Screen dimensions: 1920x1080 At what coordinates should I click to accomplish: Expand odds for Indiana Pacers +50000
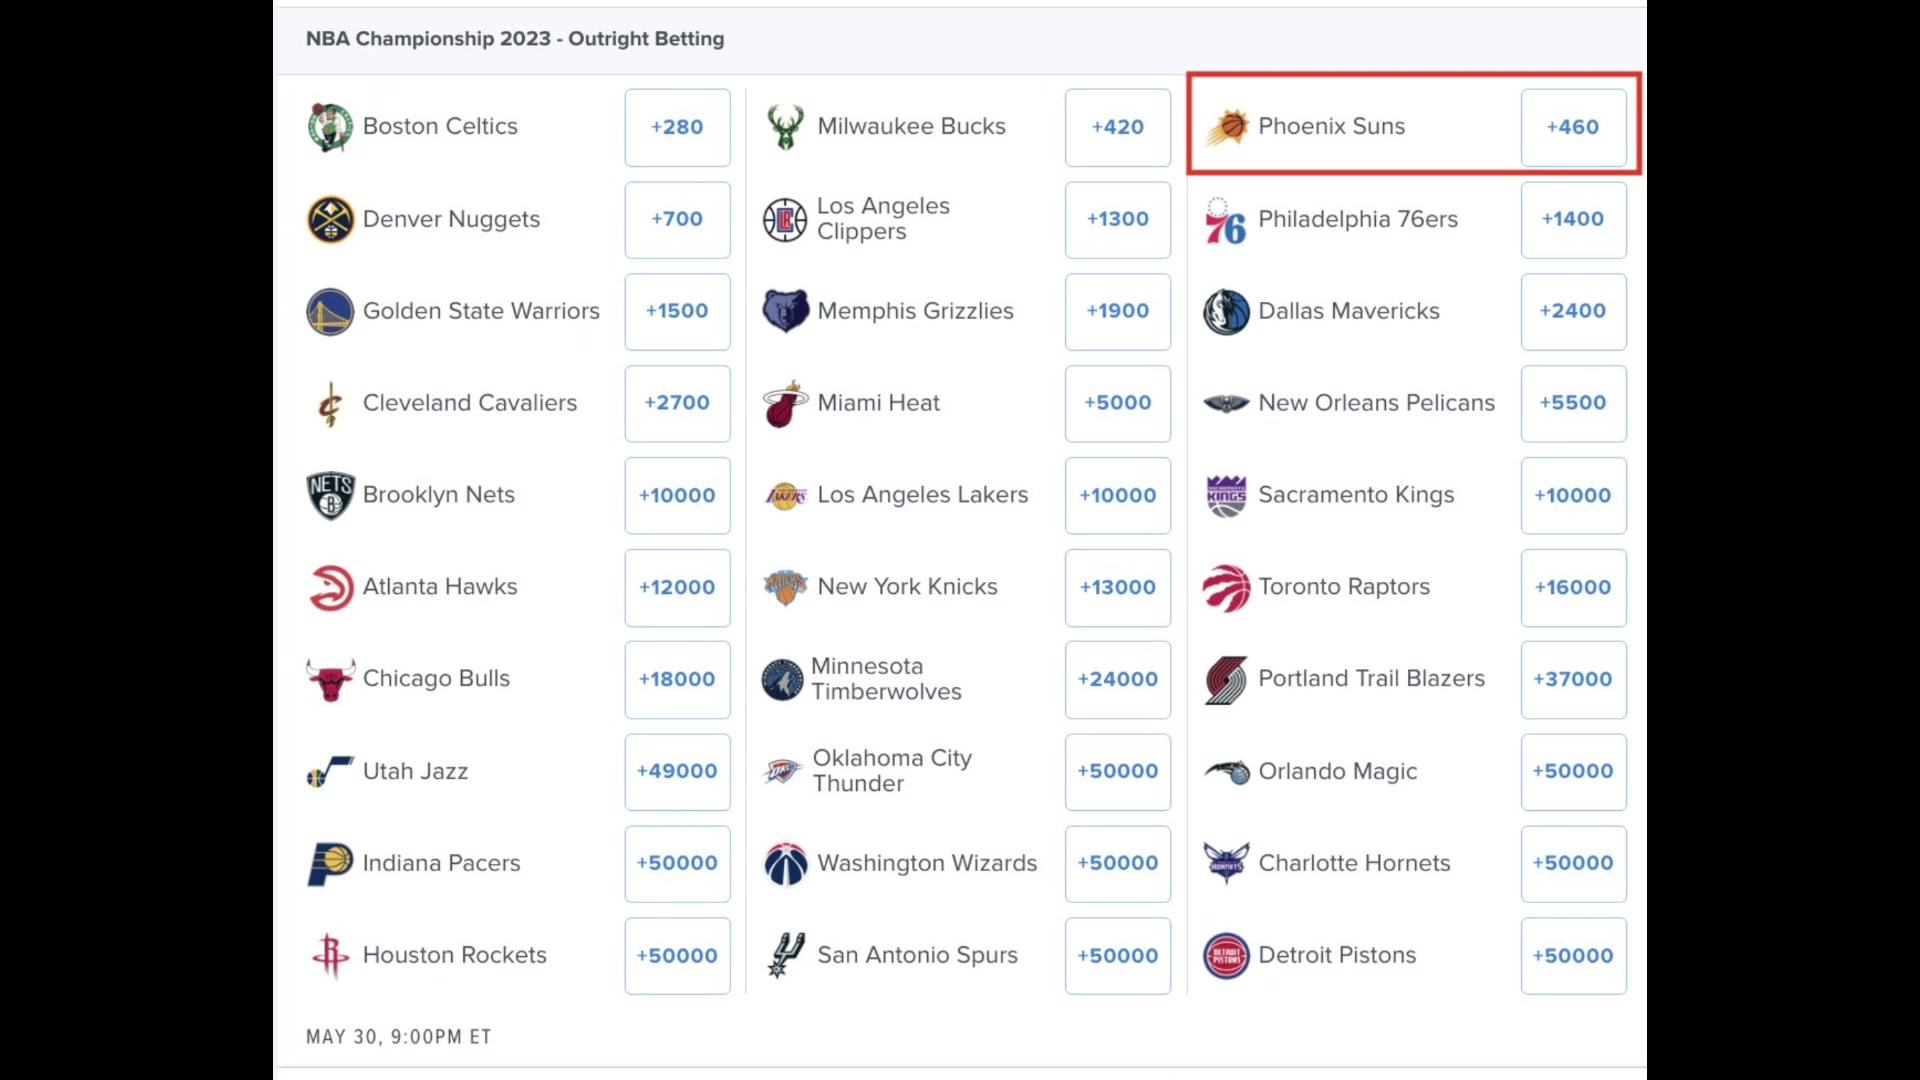click(676, 864)
